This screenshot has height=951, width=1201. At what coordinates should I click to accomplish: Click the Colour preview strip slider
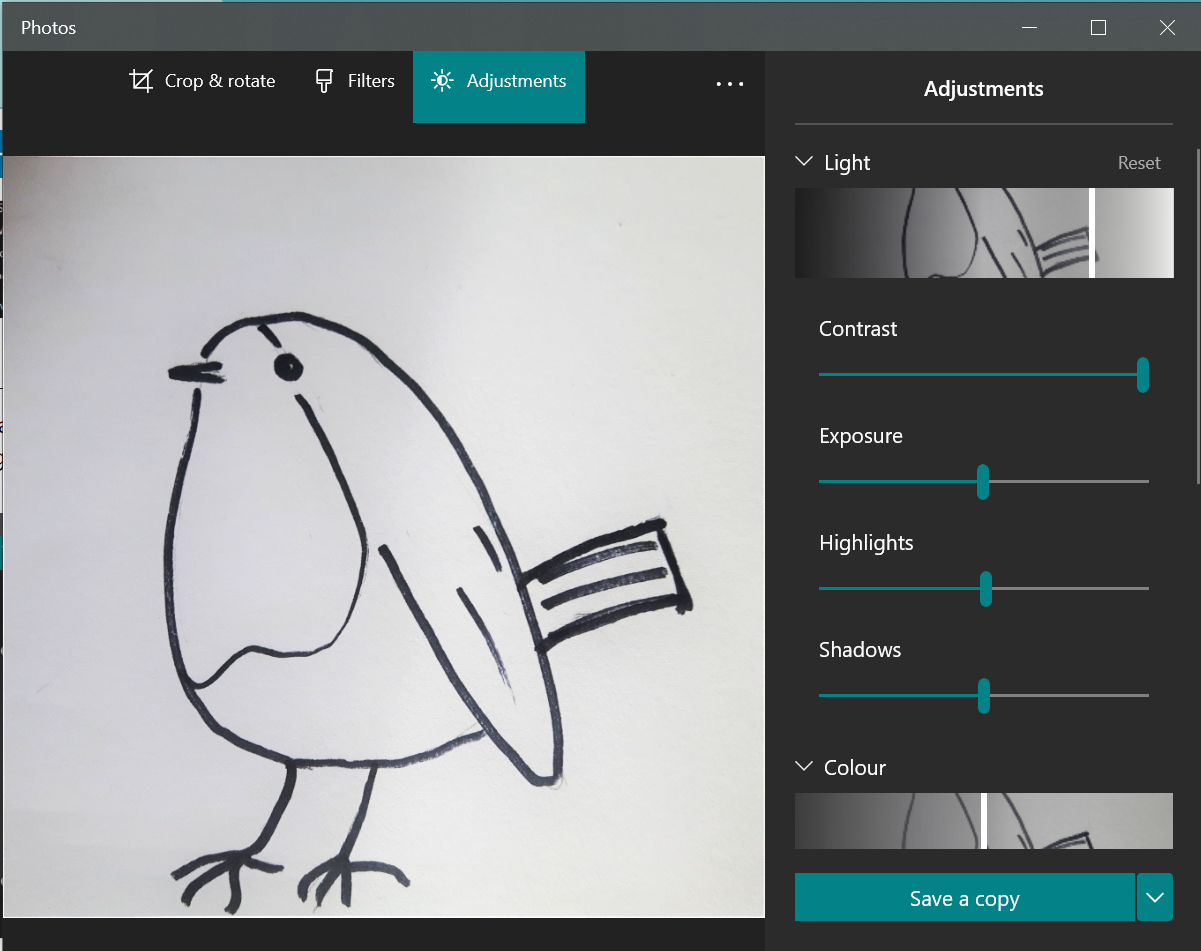[984, 821]
